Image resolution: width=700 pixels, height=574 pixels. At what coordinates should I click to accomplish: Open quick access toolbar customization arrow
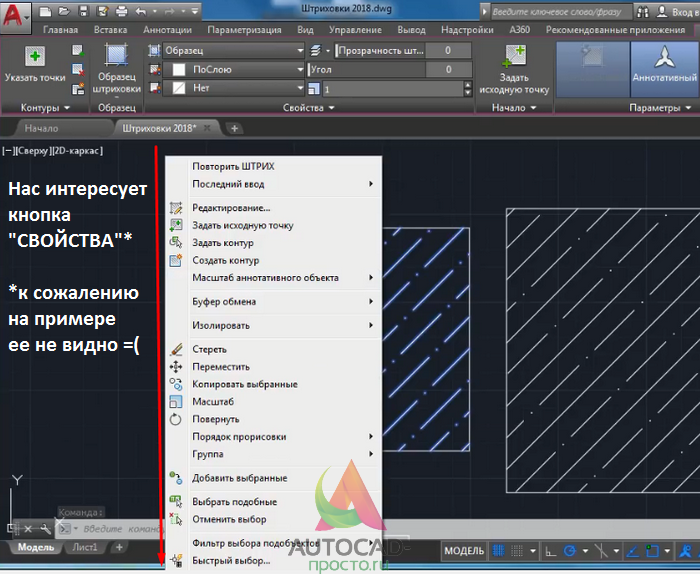[x=195, y=11]
